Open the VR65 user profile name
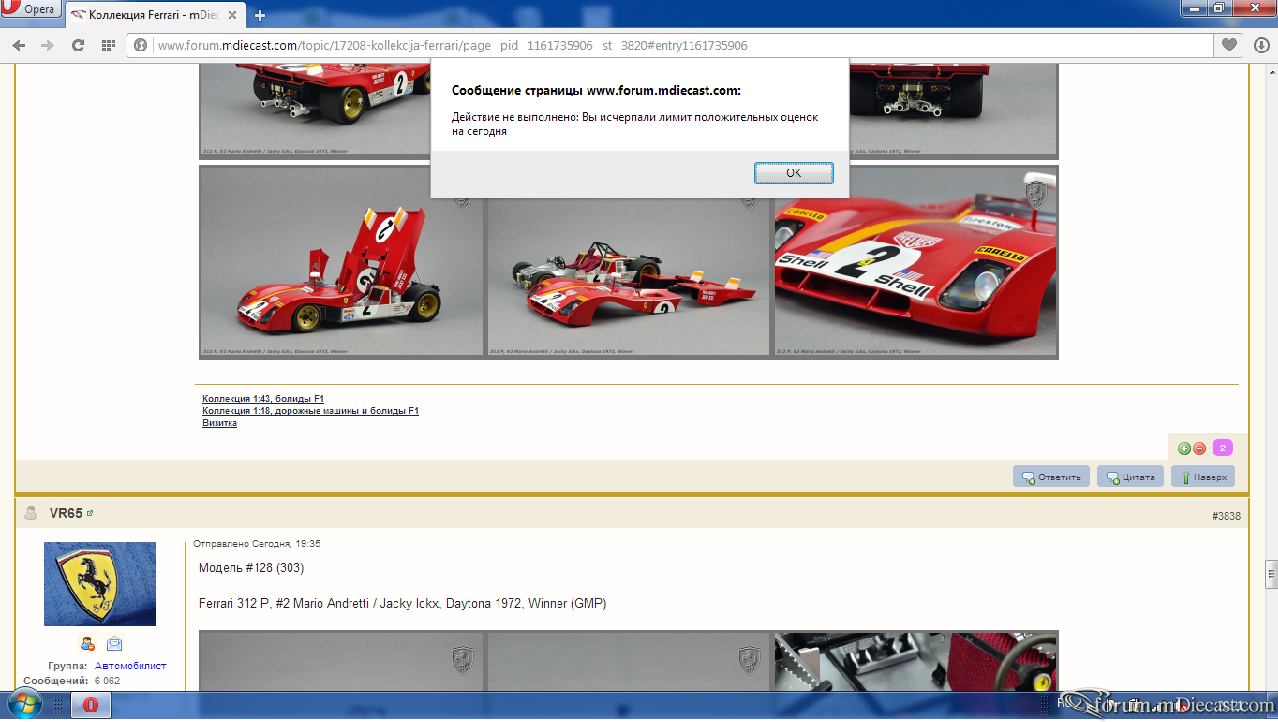1278x722 pixels. [x=66, y=513]
